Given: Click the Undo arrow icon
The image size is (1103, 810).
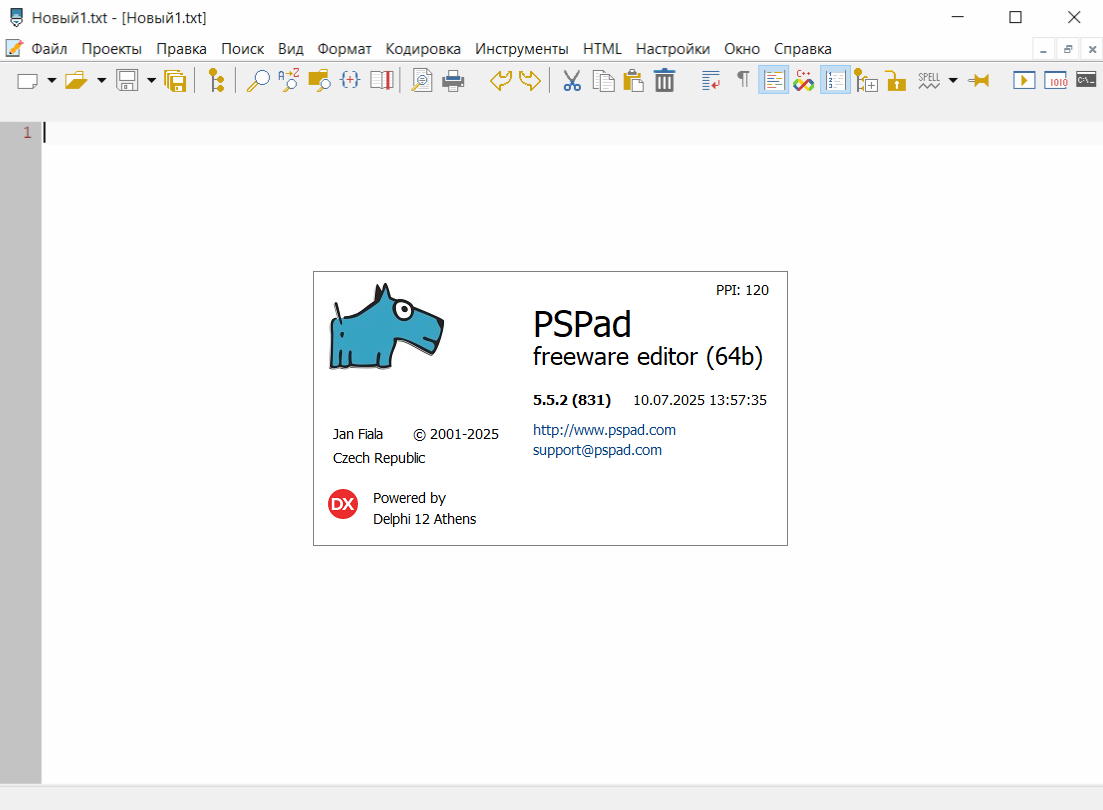Looking at the screenshot, I should [x=500, y=81].
